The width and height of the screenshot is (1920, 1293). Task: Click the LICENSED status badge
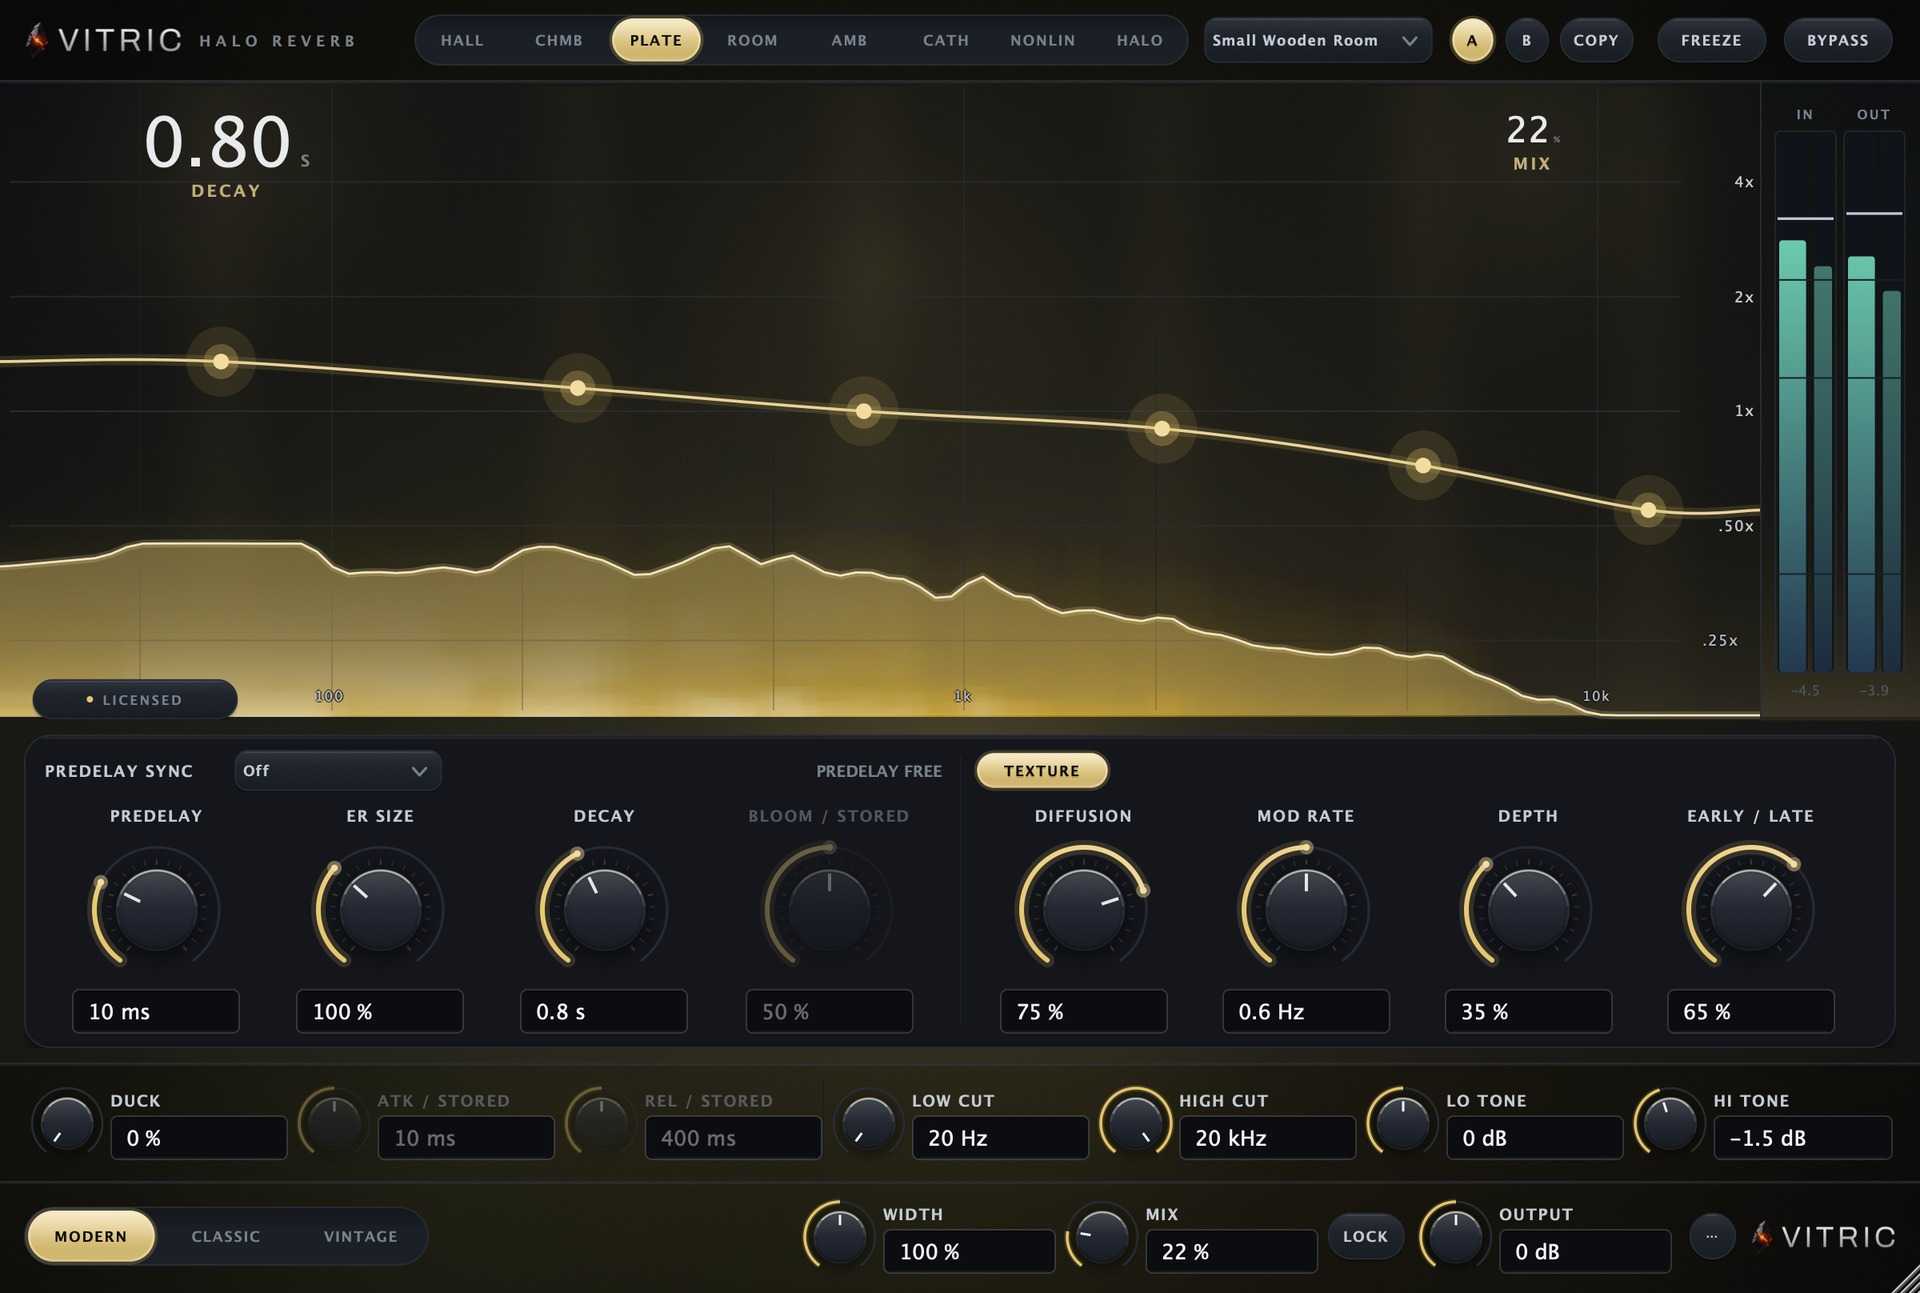coord(135,699)
